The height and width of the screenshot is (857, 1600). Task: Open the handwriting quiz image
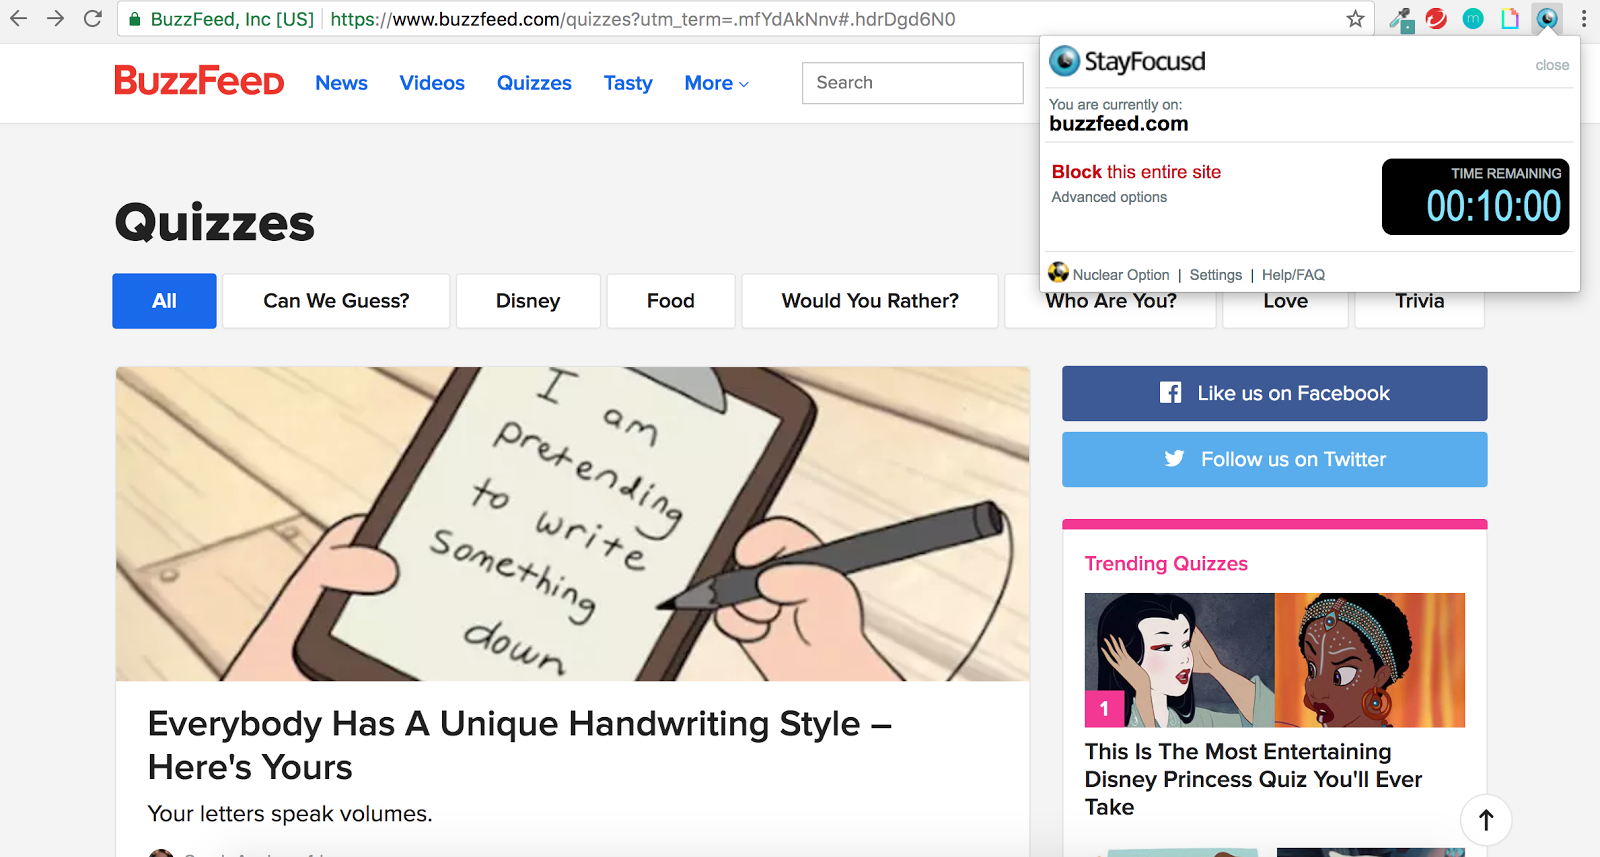click(572, 524)
